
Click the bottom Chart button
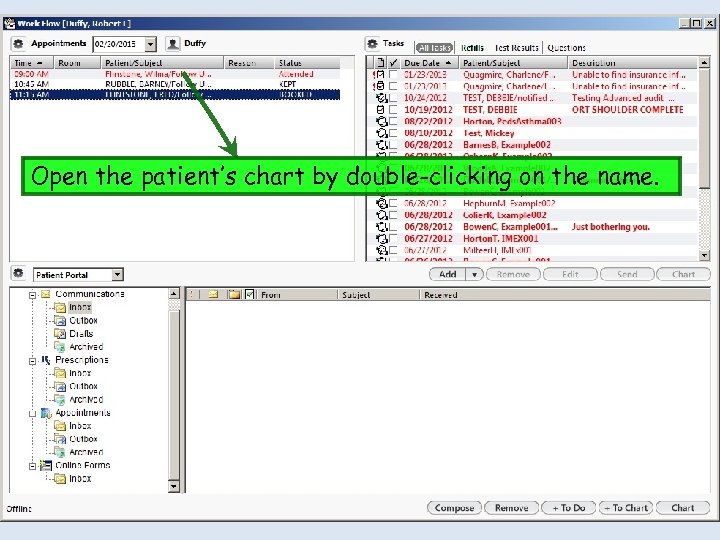[x=683, y=508]
